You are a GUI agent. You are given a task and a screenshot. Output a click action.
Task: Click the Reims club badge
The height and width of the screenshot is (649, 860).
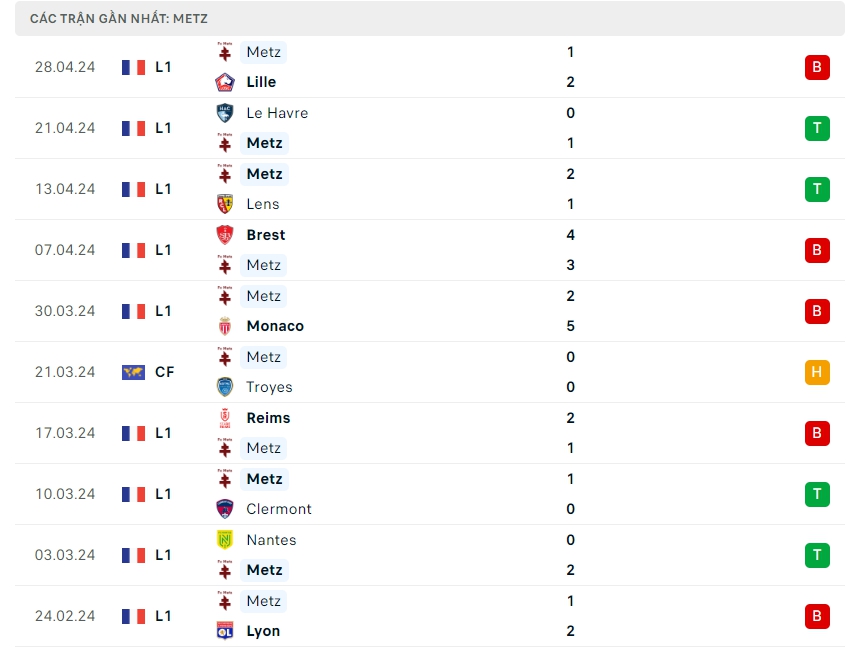[x=225, y=418]
